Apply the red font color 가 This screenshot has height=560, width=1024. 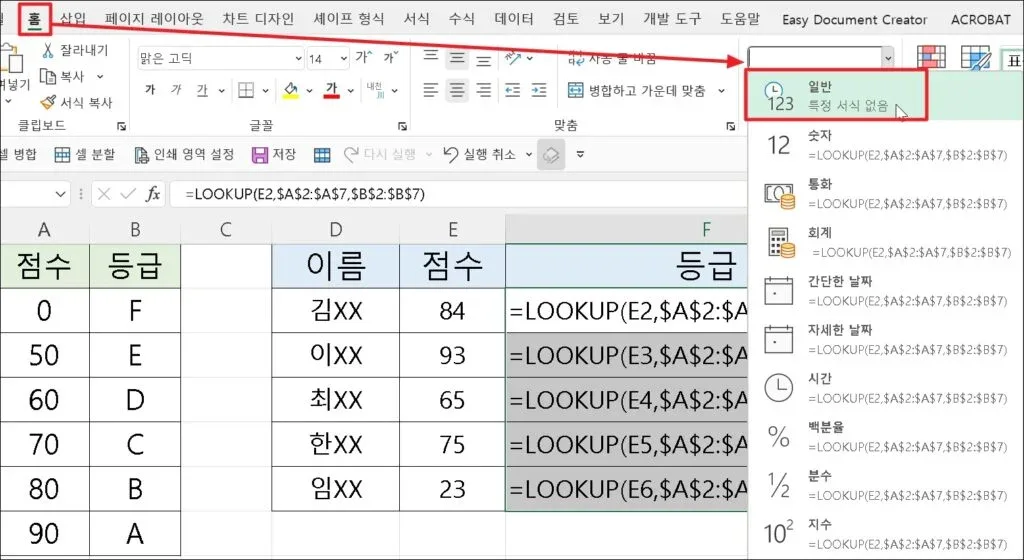(332, 91)
